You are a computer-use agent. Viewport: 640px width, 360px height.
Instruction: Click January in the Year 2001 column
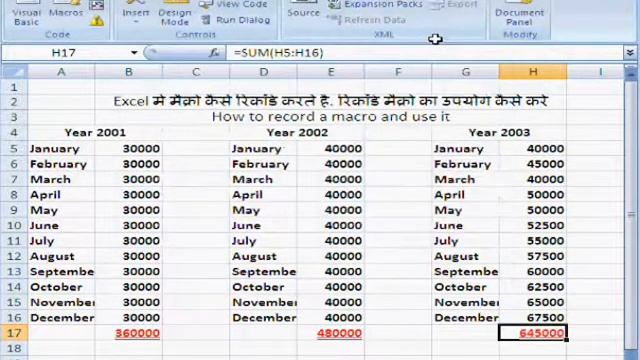[x=61, y=149]
